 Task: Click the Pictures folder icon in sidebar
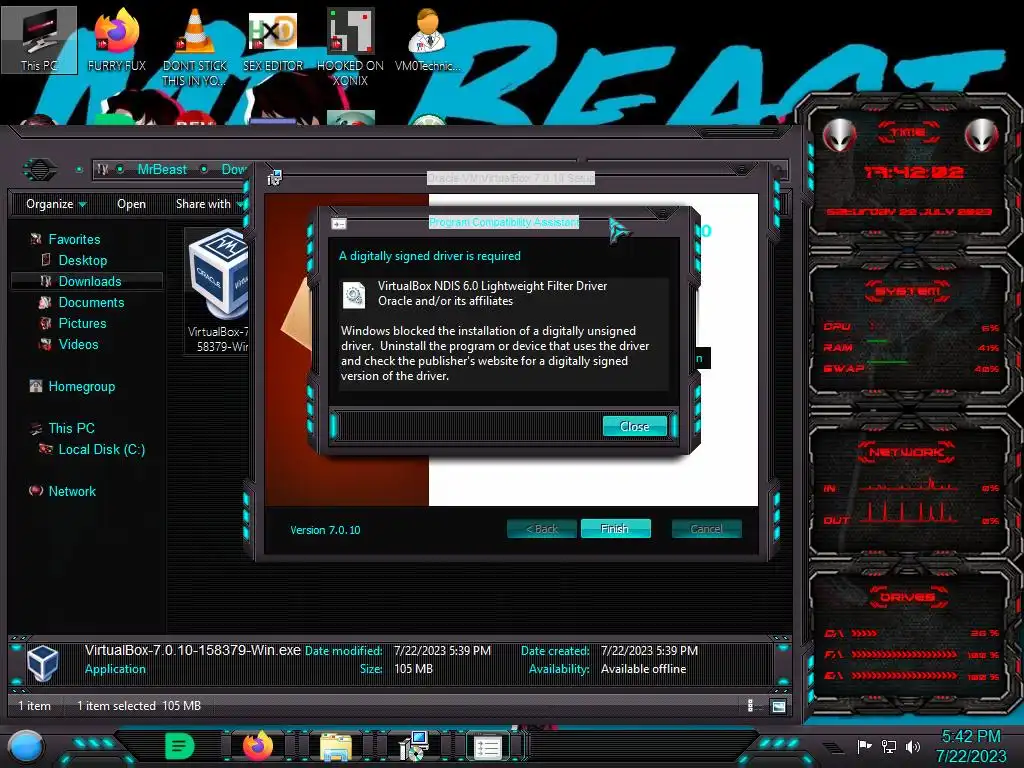point(45,323)
